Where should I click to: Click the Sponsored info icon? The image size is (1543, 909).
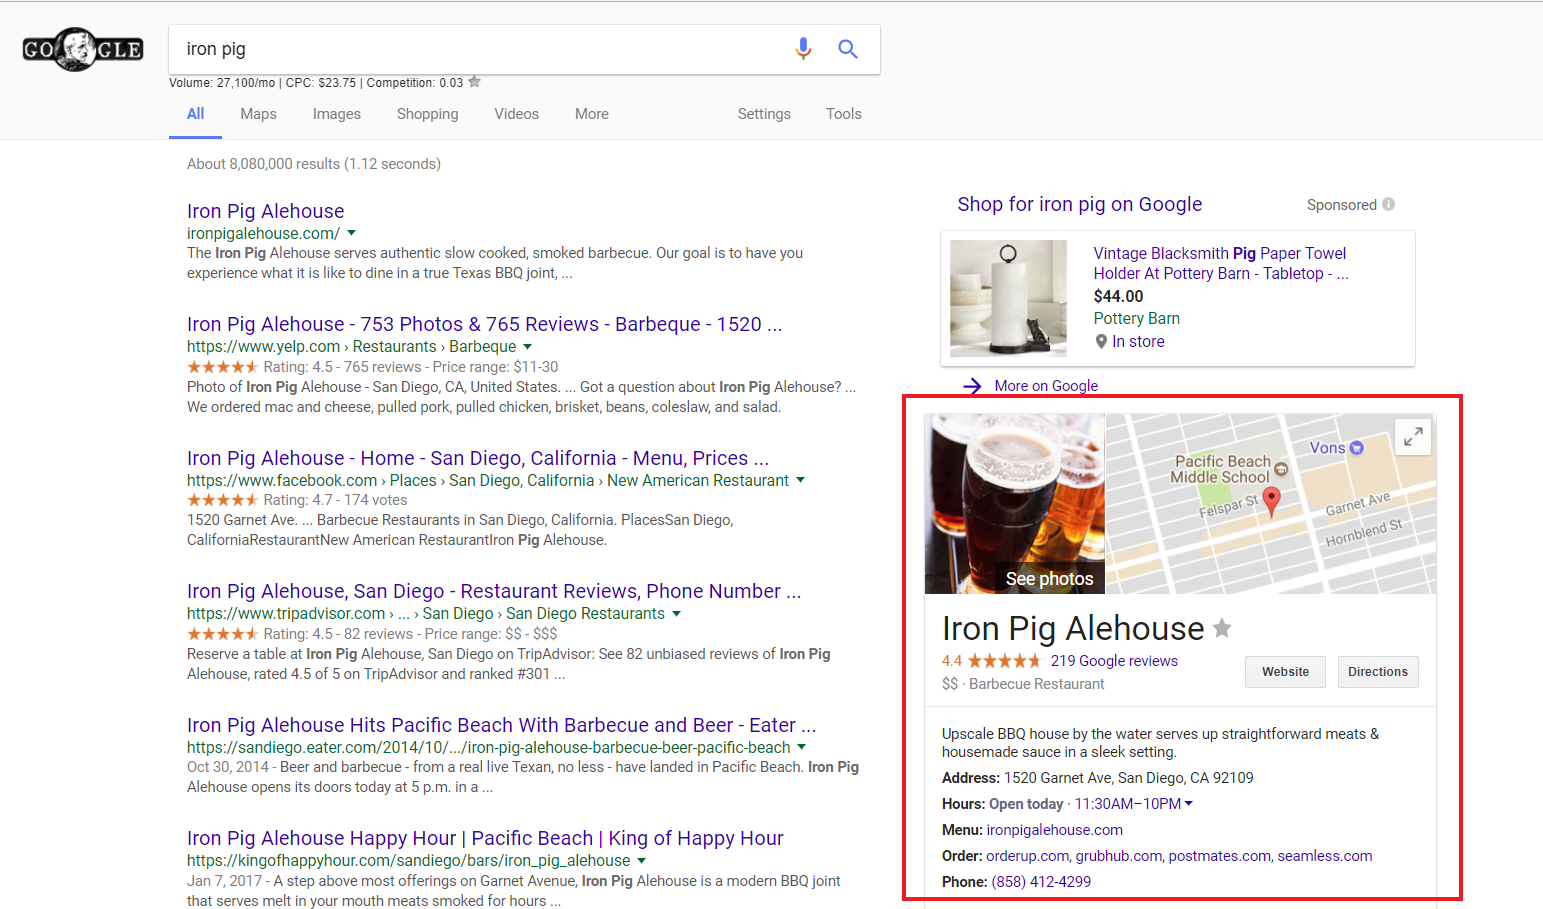1388,204
